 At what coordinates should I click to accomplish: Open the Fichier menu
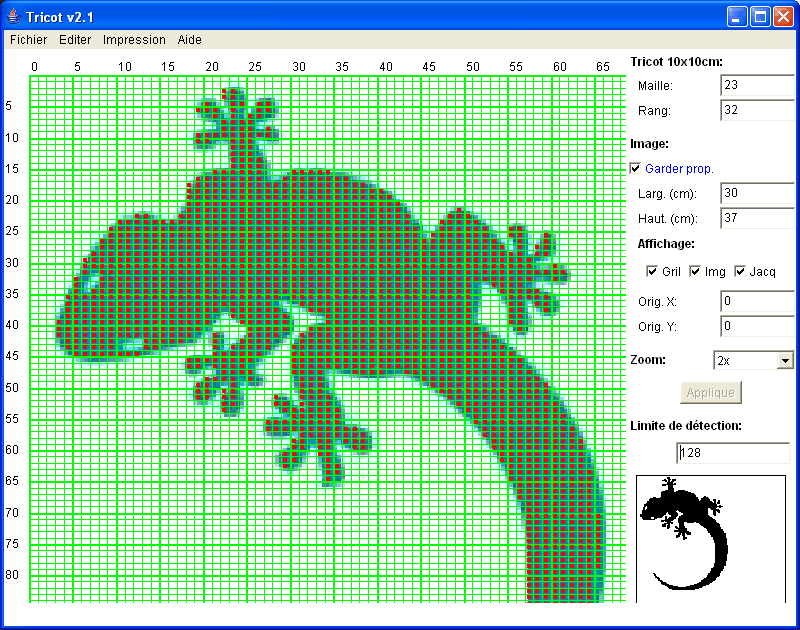click(29, 40)
